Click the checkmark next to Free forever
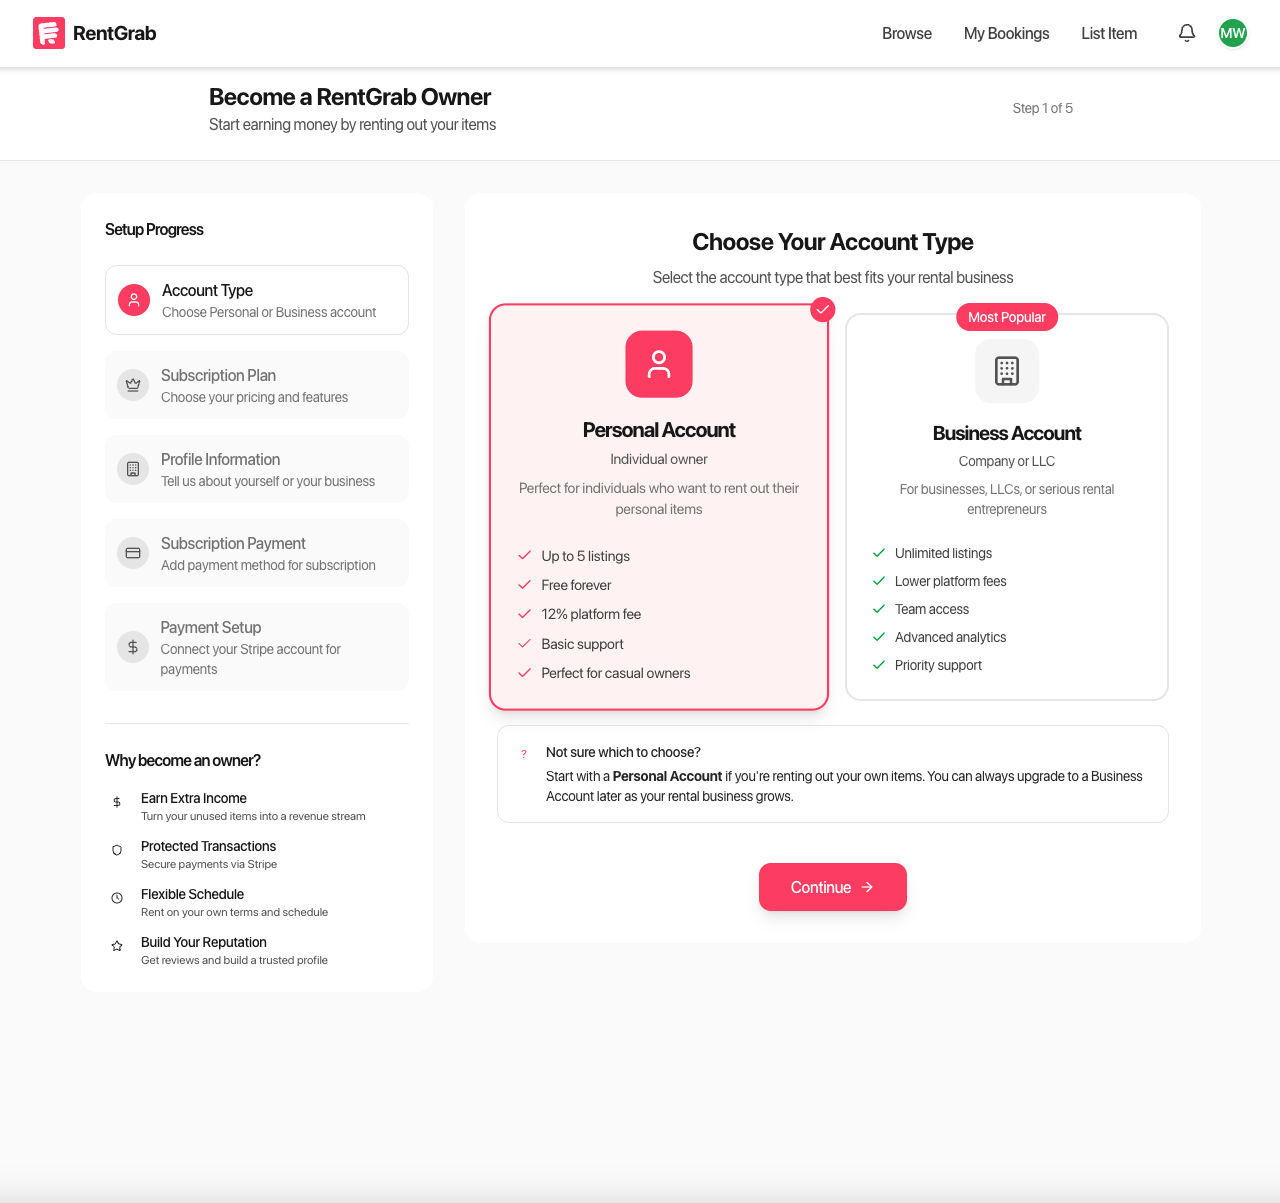This screenshot has width=1280, height=1203. point(524,584)
